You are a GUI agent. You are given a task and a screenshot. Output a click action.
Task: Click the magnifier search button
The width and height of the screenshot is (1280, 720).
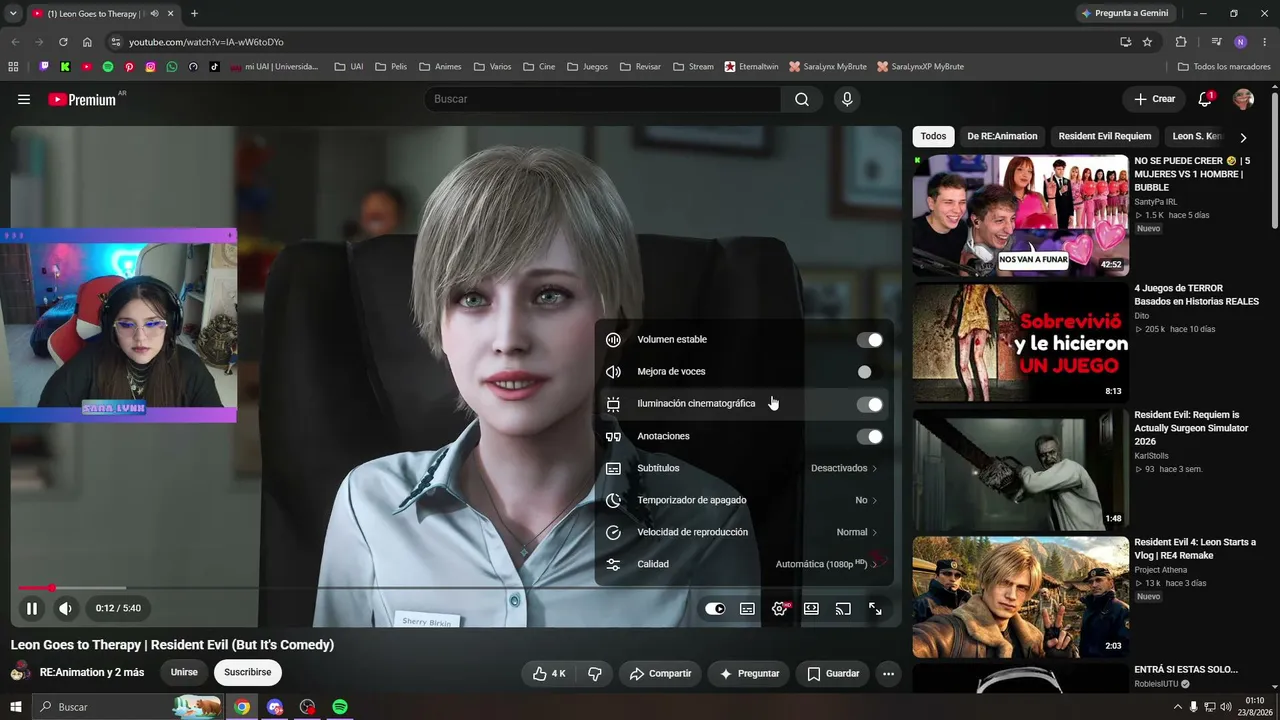point(802,99)
